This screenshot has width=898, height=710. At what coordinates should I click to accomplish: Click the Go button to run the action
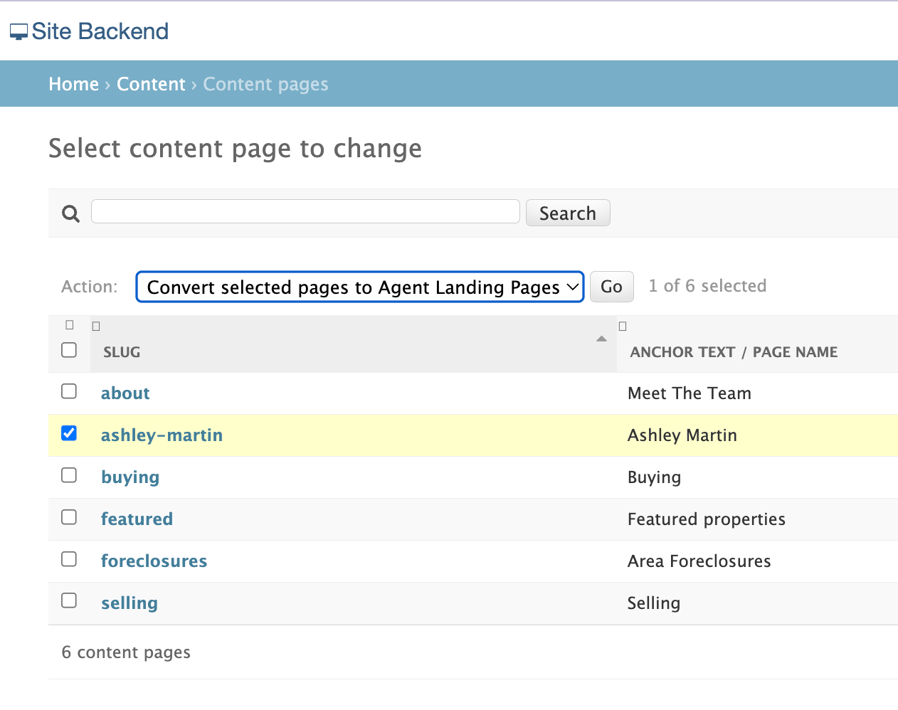(x=611, y=287)
